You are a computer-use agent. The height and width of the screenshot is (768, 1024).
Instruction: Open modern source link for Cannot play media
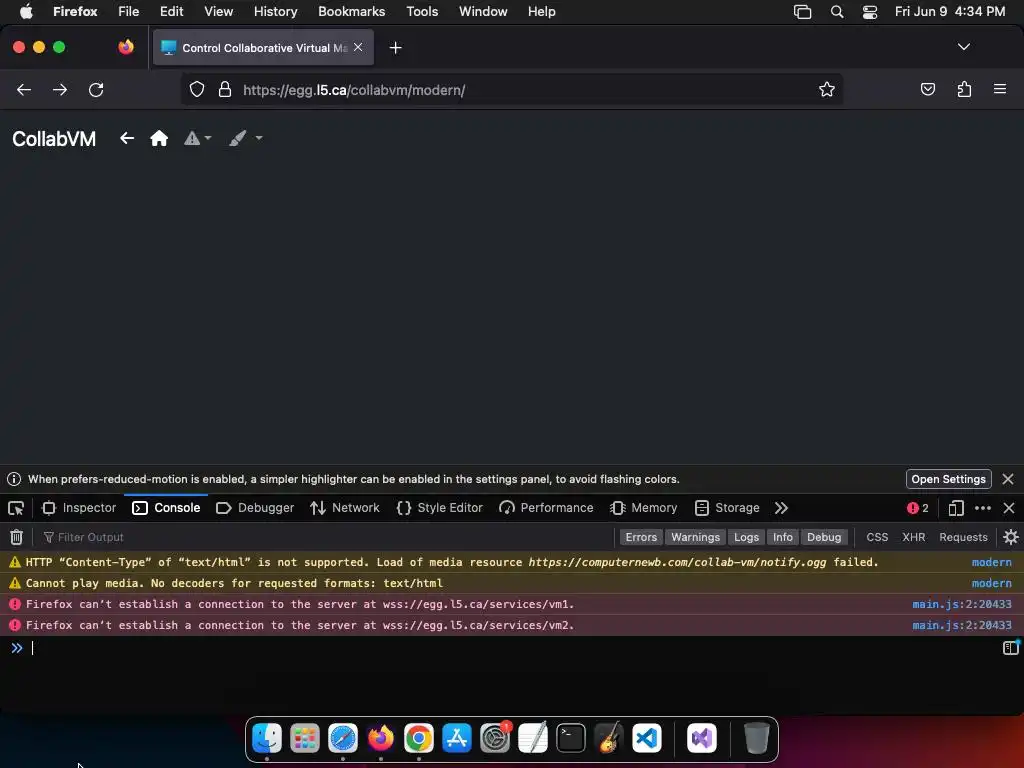991,583
